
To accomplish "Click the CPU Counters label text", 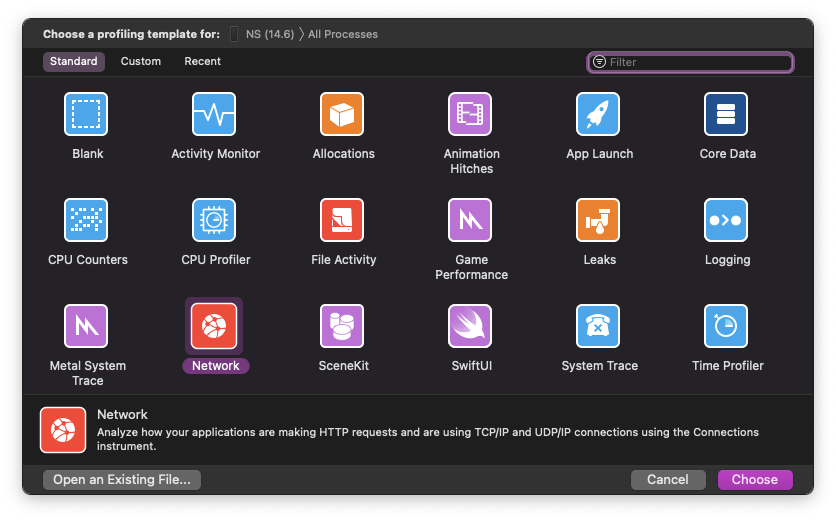I will 87,260.
